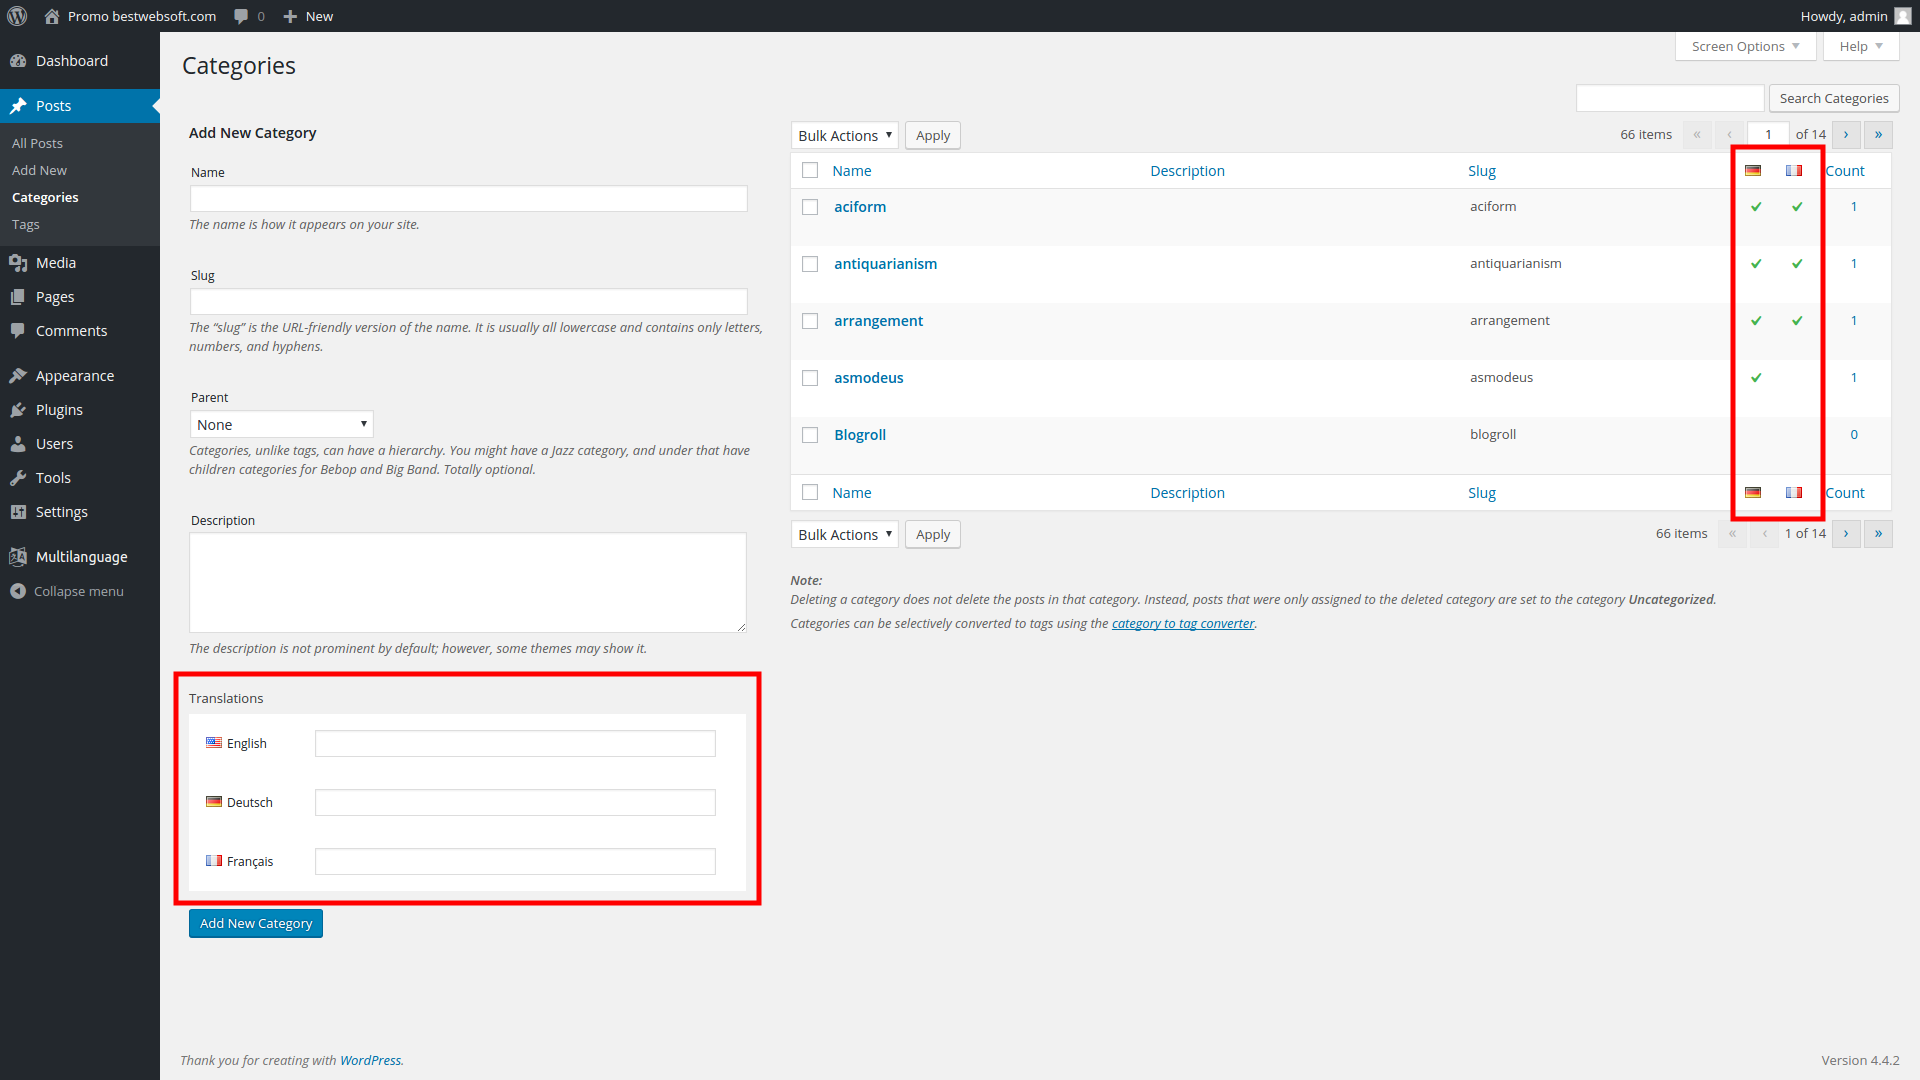Check the antiquarianism category checkbox
1920x1080 pixels.
point(810,264)
